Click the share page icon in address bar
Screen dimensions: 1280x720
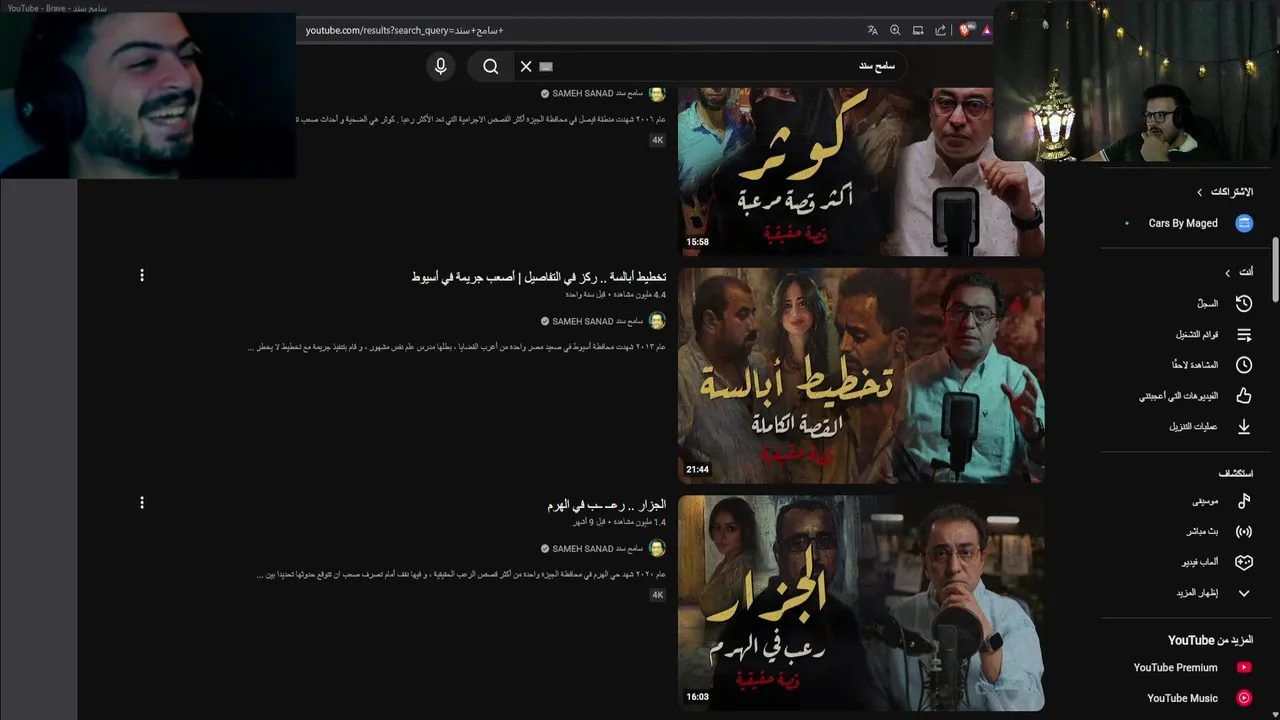(940, 30)
